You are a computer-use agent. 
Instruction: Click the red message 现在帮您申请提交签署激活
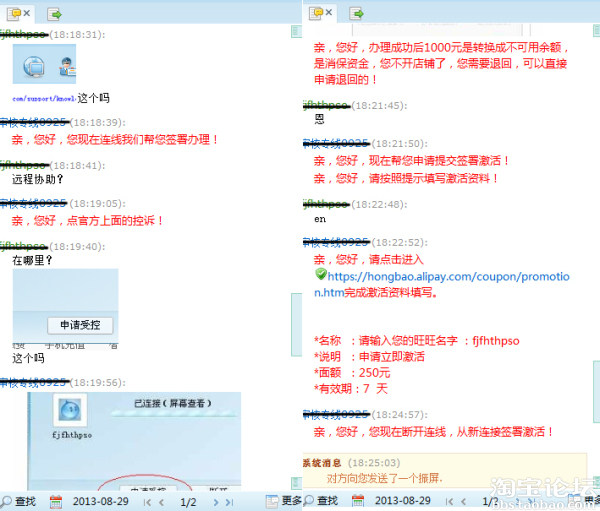click(412, 160)
